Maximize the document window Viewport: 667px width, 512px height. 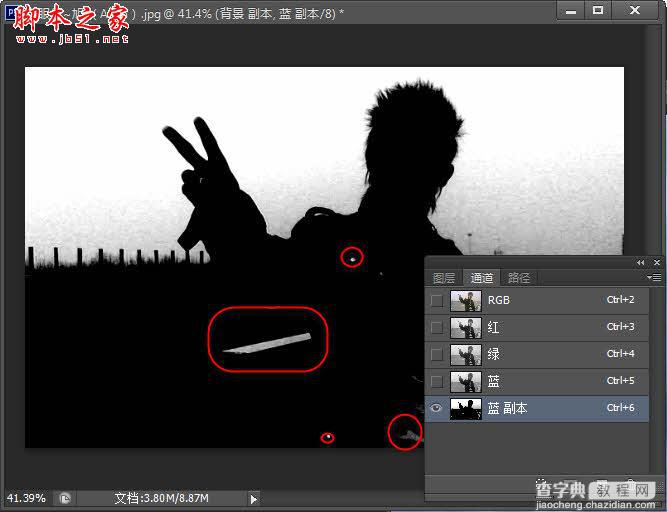(598, 11)
